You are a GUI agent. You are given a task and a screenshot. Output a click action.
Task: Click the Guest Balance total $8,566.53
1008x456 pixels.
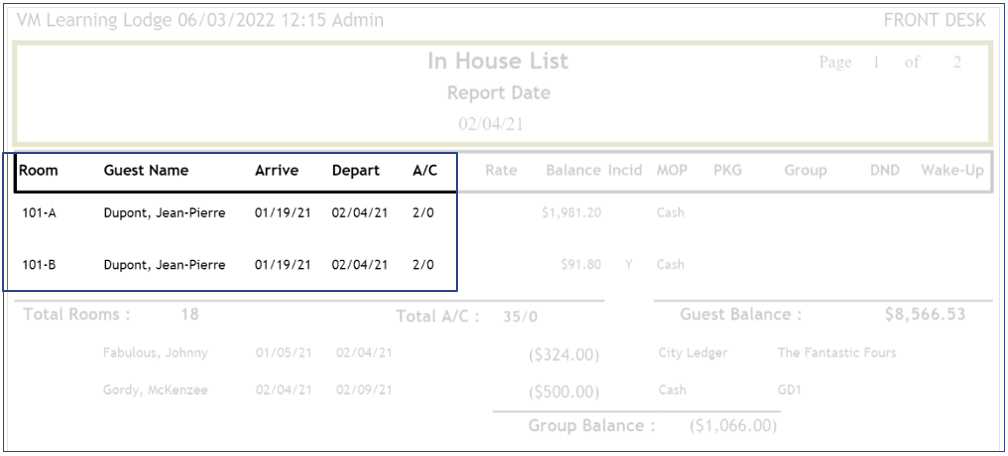click(x=925, y=315)
